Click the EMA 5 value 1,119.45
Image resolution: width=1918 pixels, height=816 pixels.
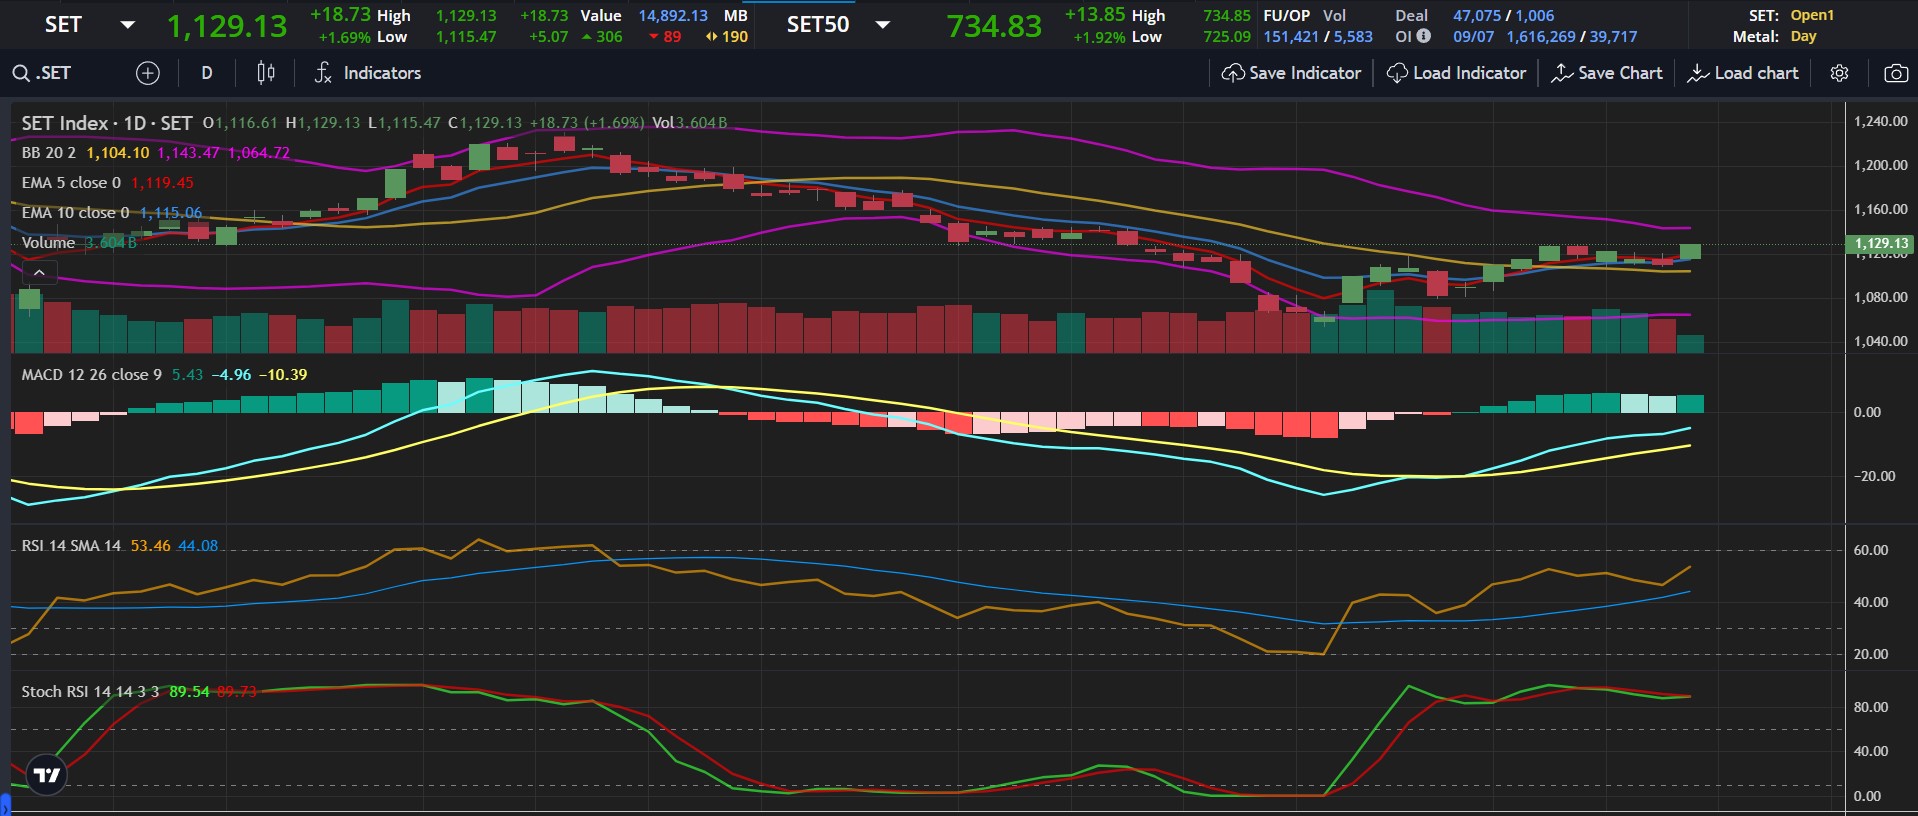(x=162, y=183)
